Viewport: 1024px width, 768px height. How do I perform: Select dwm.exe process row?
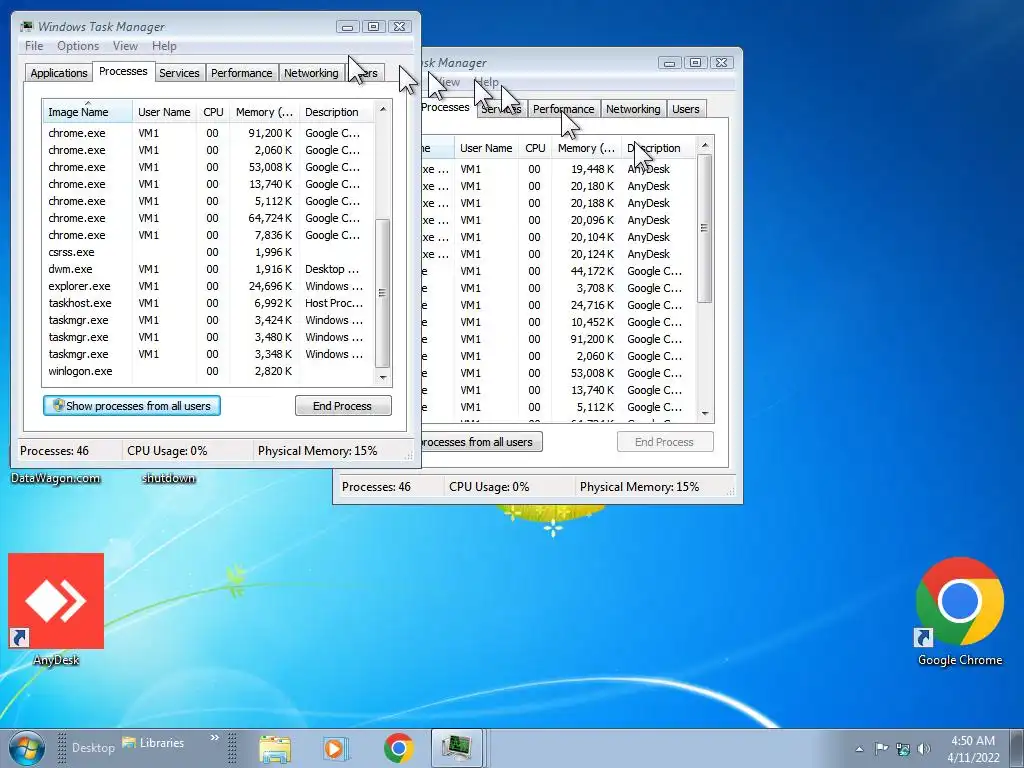coord(208,269)
